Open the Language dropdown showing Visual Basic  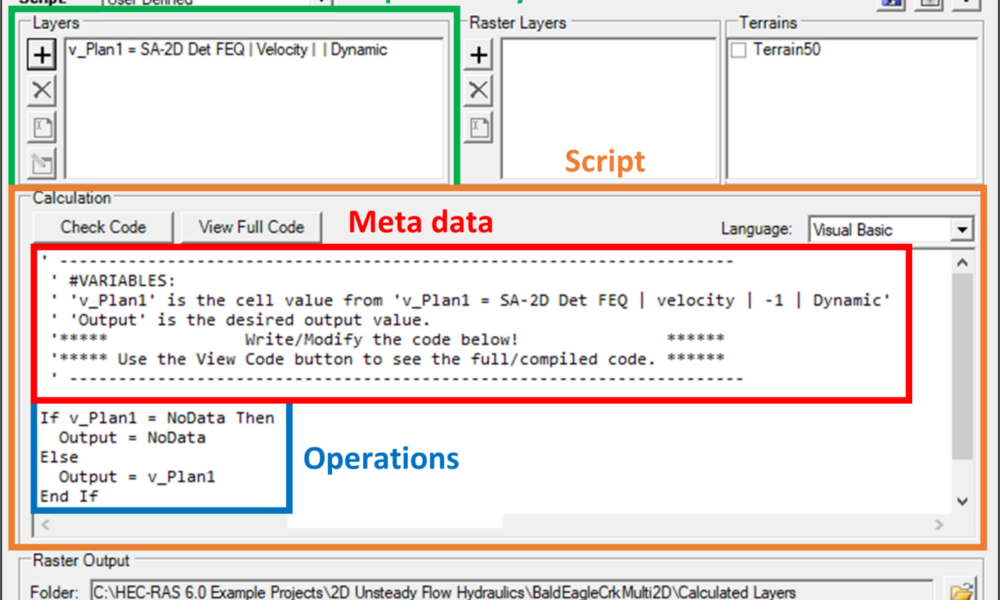pyautogui.click(x=962, y=229)
